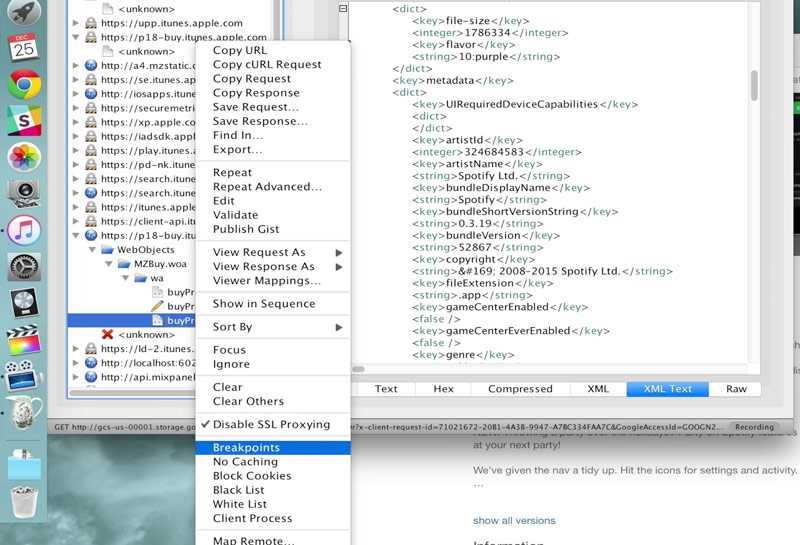The height and width of the screenshot is (545, 800).
Task: Expand the https://upp.itunes.apple.com tree node
Action: click(76, 23)
